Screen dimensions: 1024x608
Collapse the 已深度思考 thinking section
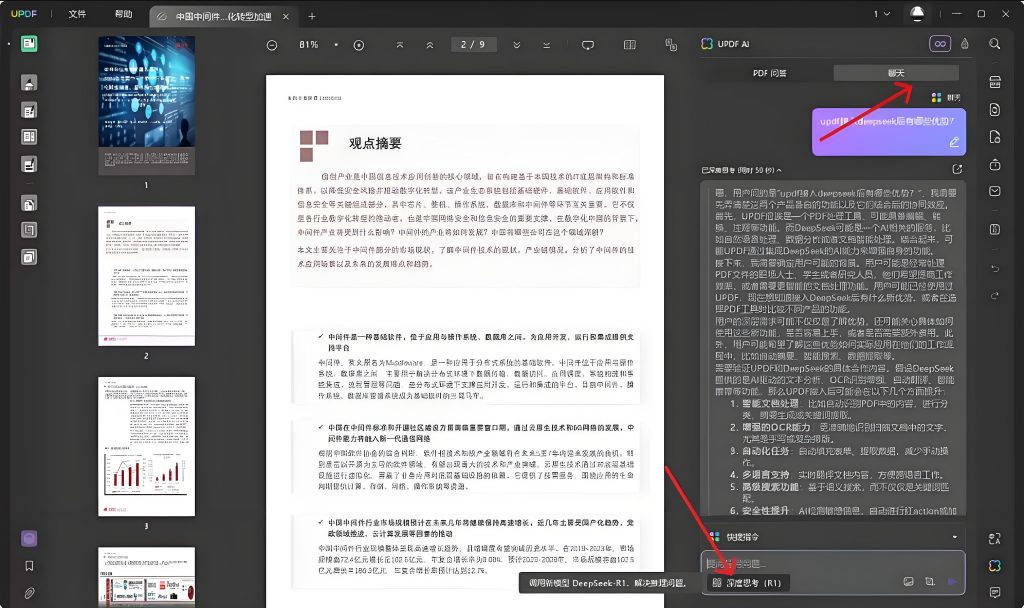741,170
